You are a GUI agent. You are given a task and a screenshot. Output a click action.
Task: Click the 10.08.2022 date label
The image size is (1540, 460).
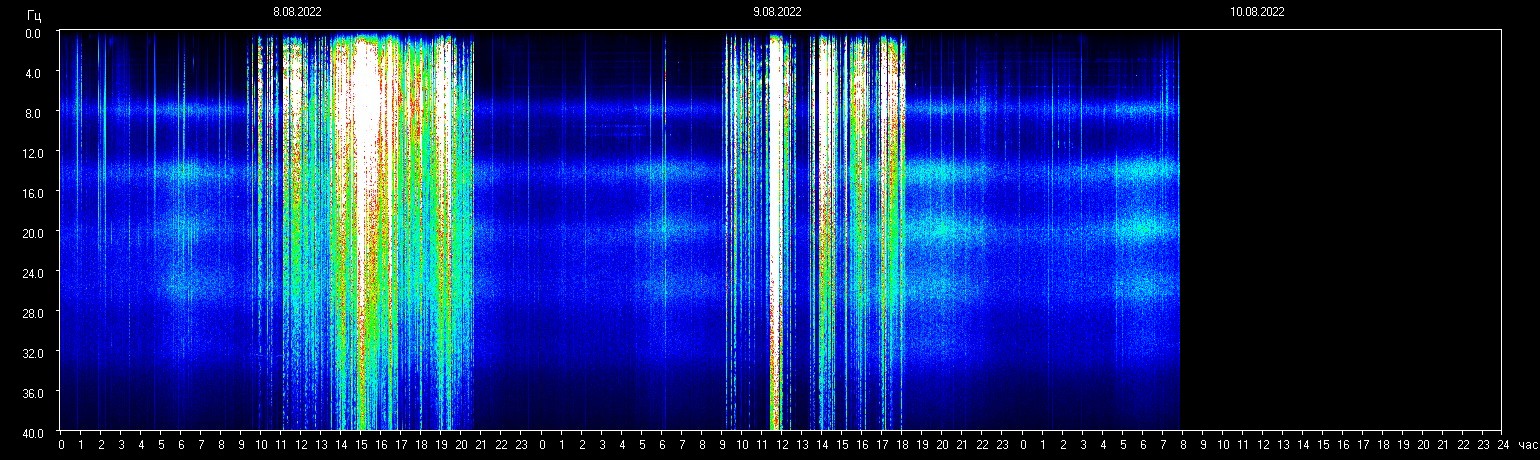pyautogui.click(x=1257, y=12)
